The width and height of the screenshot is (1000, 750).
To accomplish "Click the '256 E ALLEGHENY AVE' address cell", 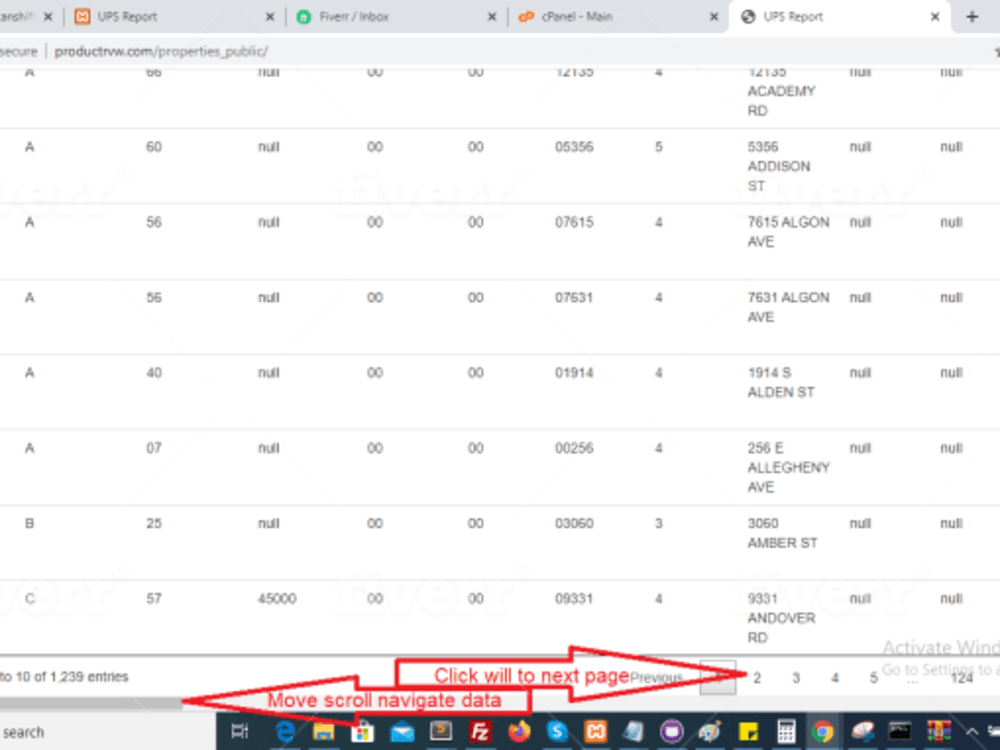I will [788, 467].
